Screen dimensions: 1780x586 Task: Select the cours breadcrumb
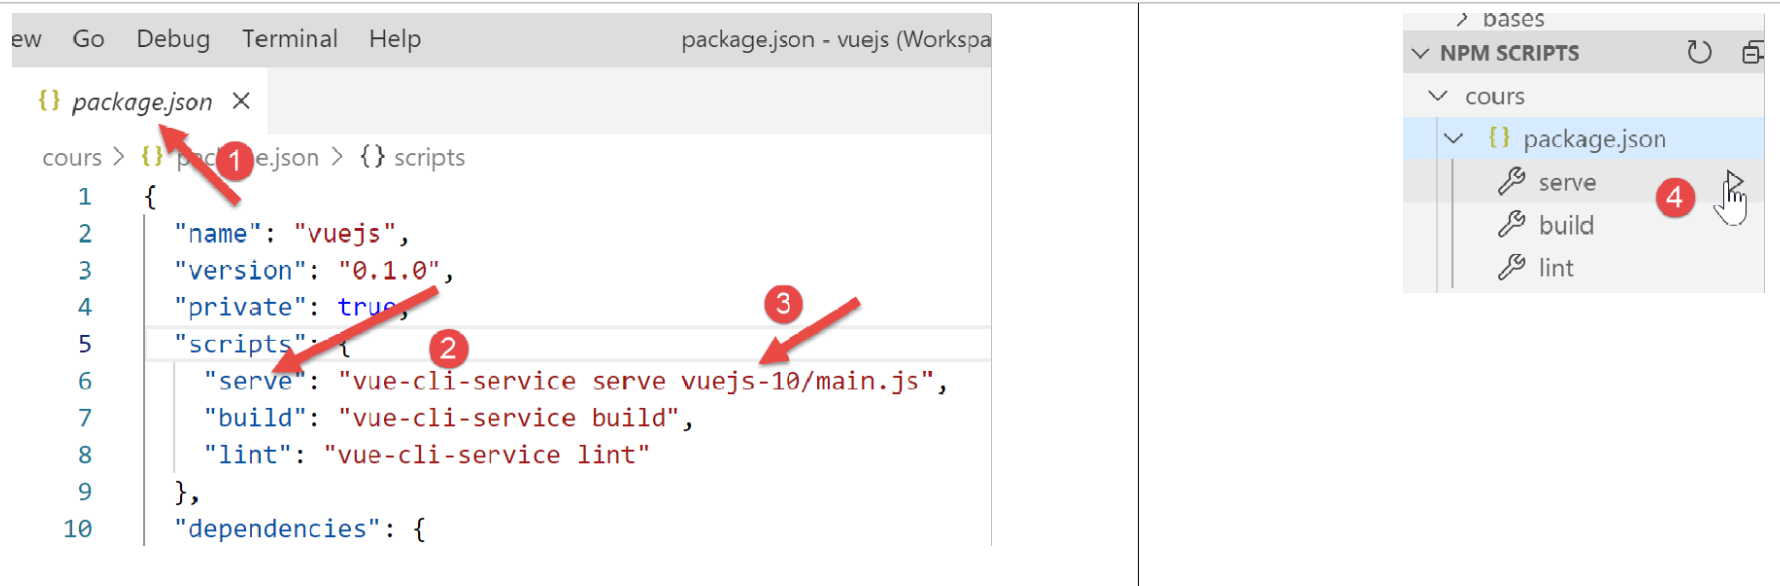tap(72, 158)
